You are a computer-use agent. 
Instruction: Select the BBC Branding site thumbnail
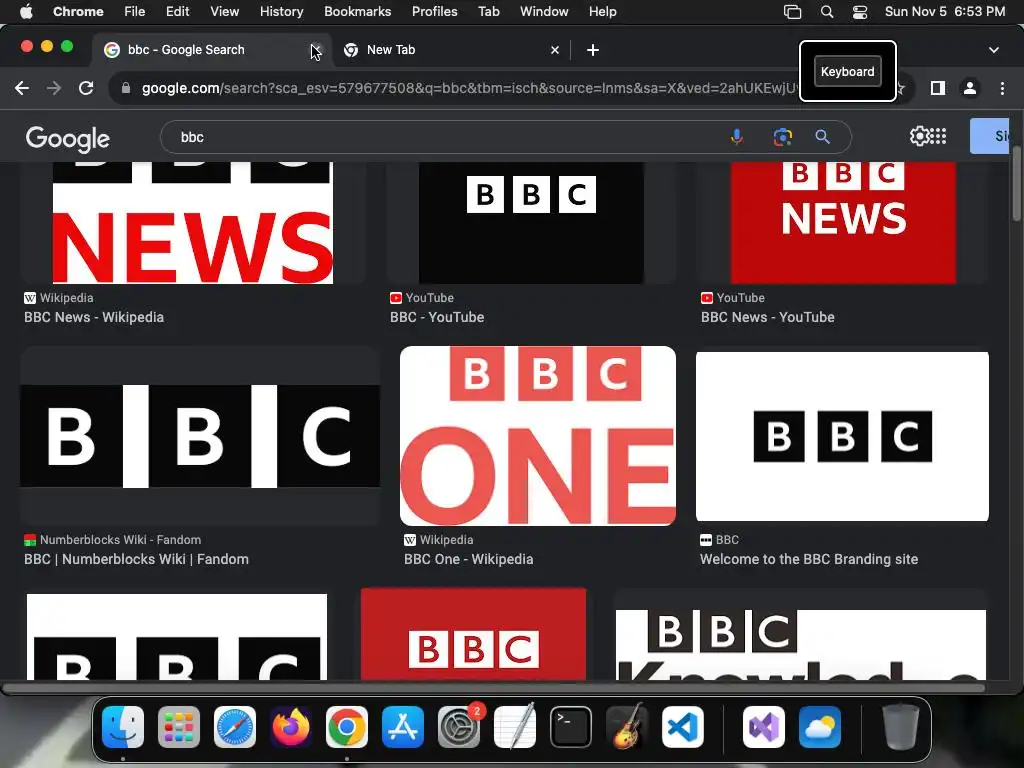842,436
